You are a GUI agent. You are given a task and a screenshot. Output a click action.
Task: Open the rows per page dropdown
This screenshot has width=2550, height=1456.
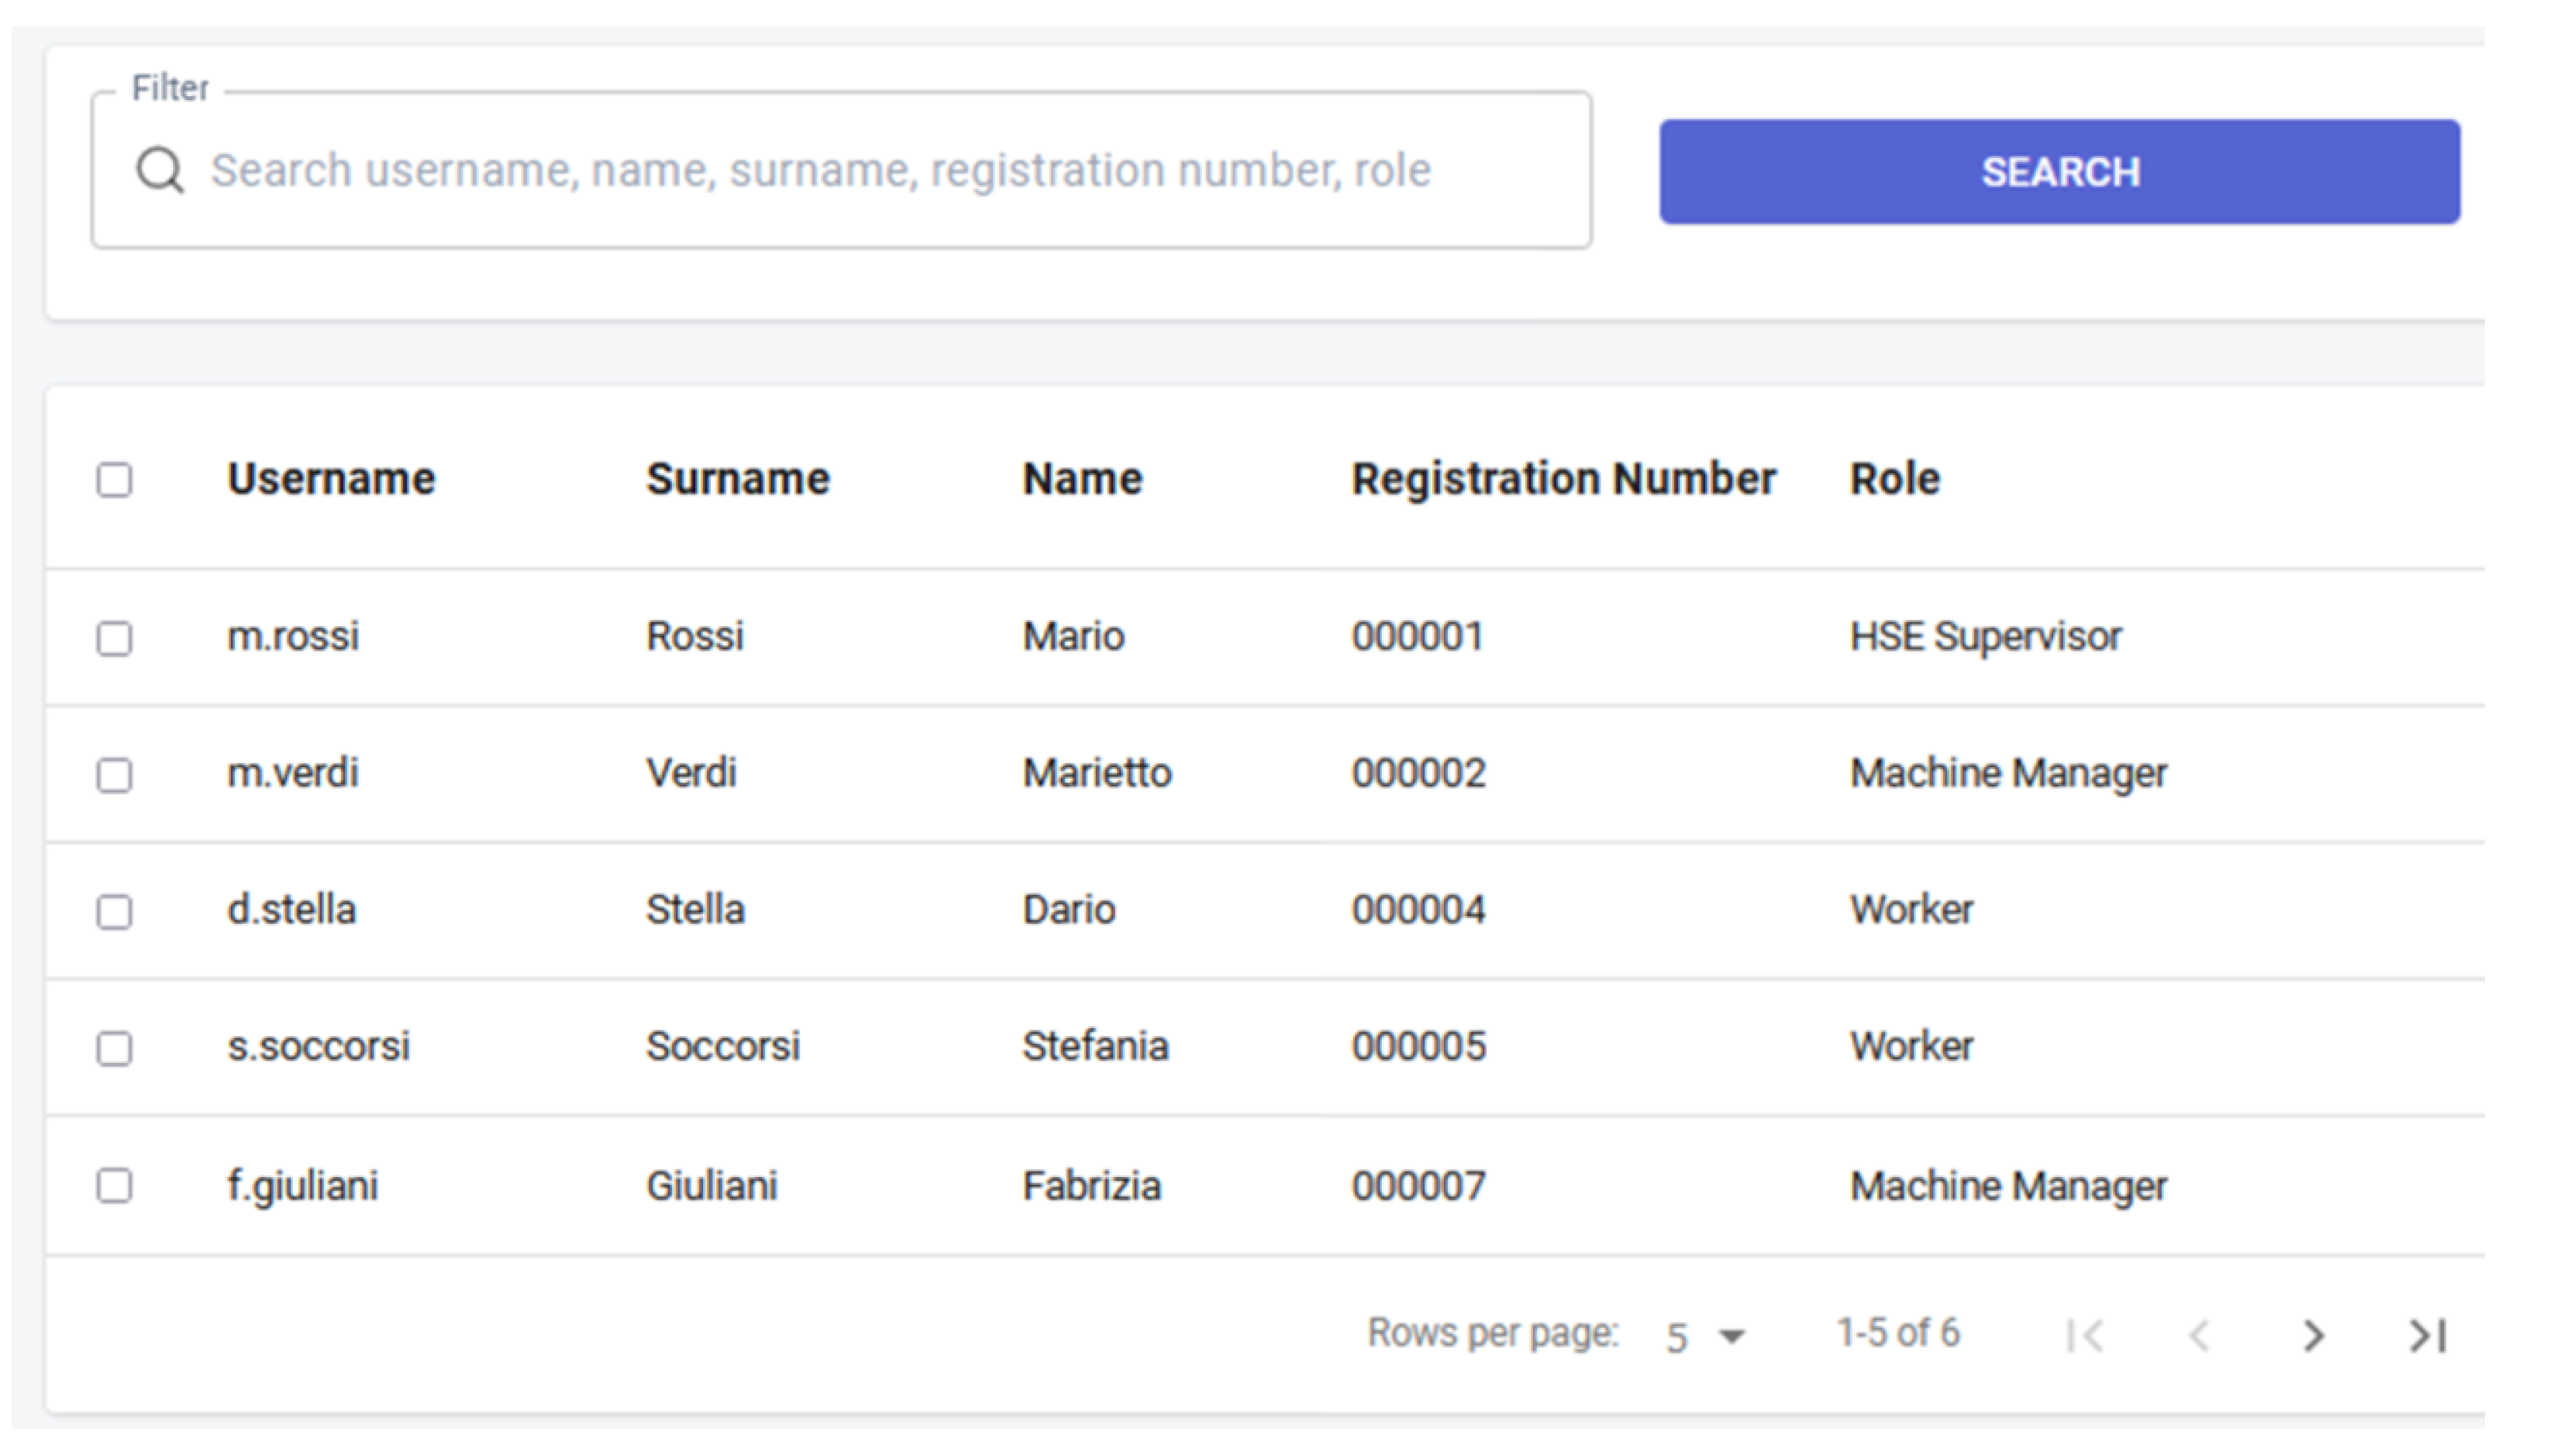[x=1705, y=1336]
